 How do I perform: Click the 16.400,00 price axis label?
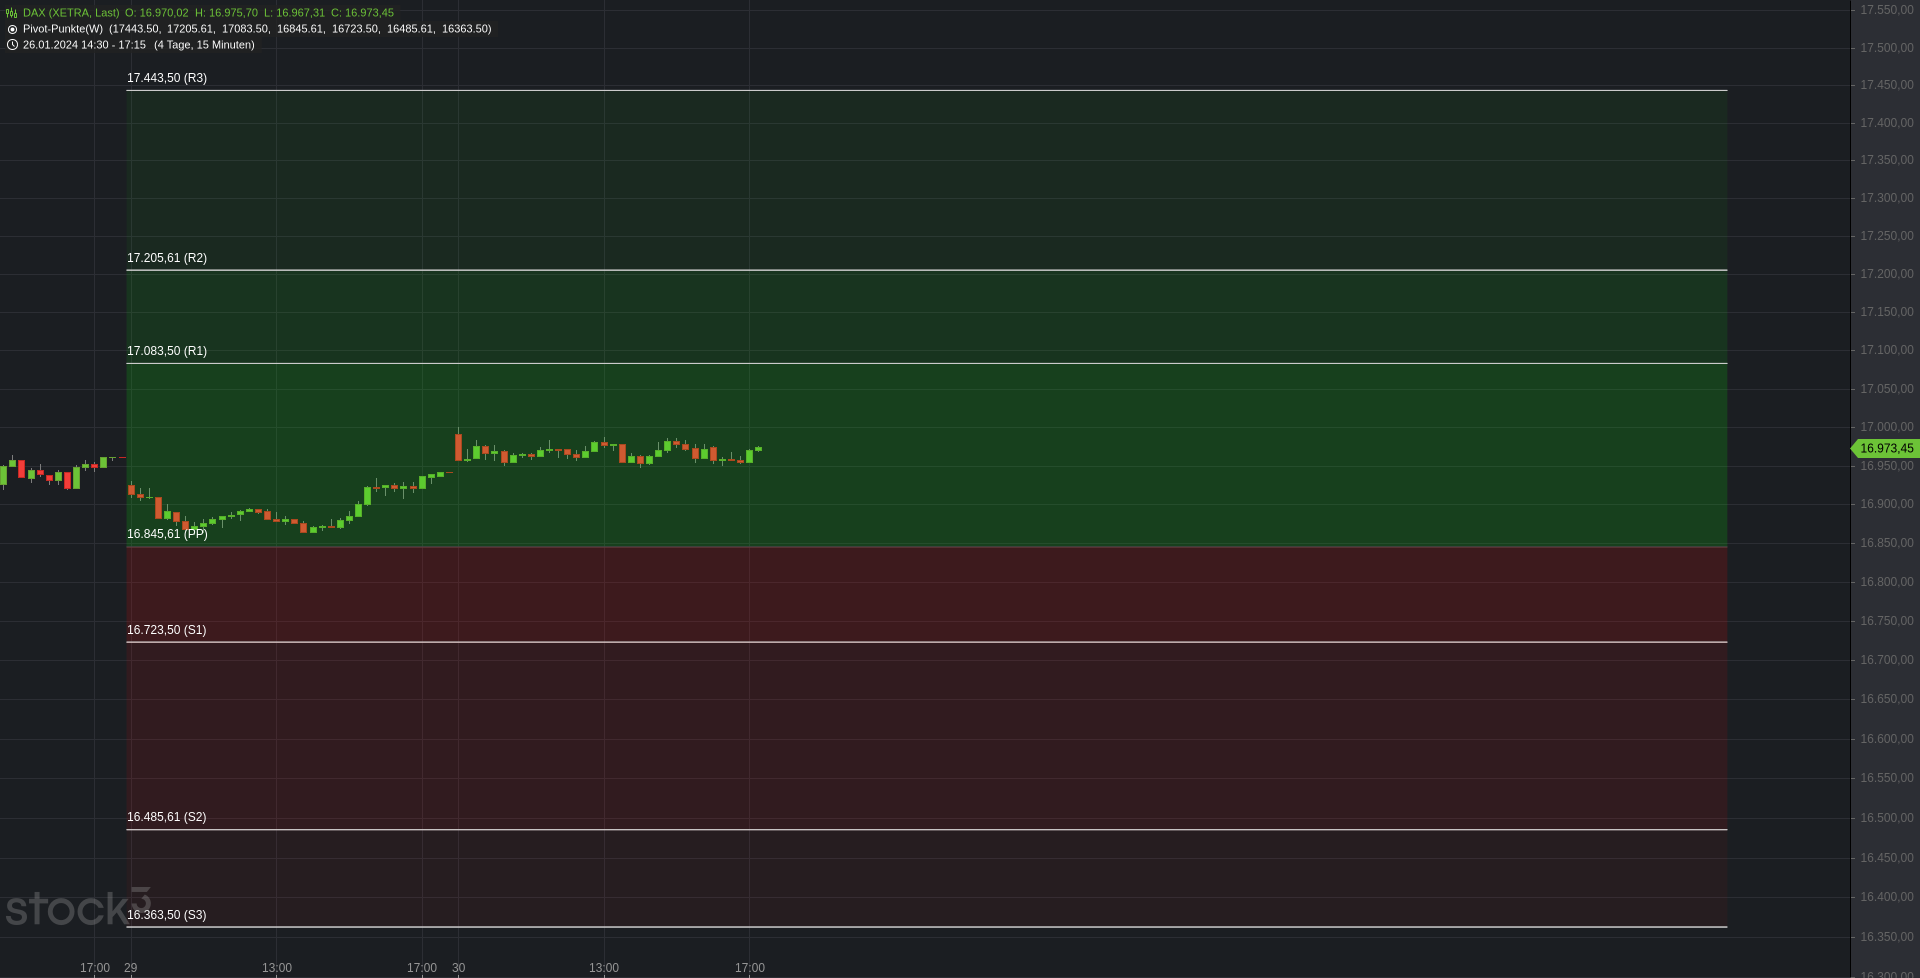[1886, 897]
